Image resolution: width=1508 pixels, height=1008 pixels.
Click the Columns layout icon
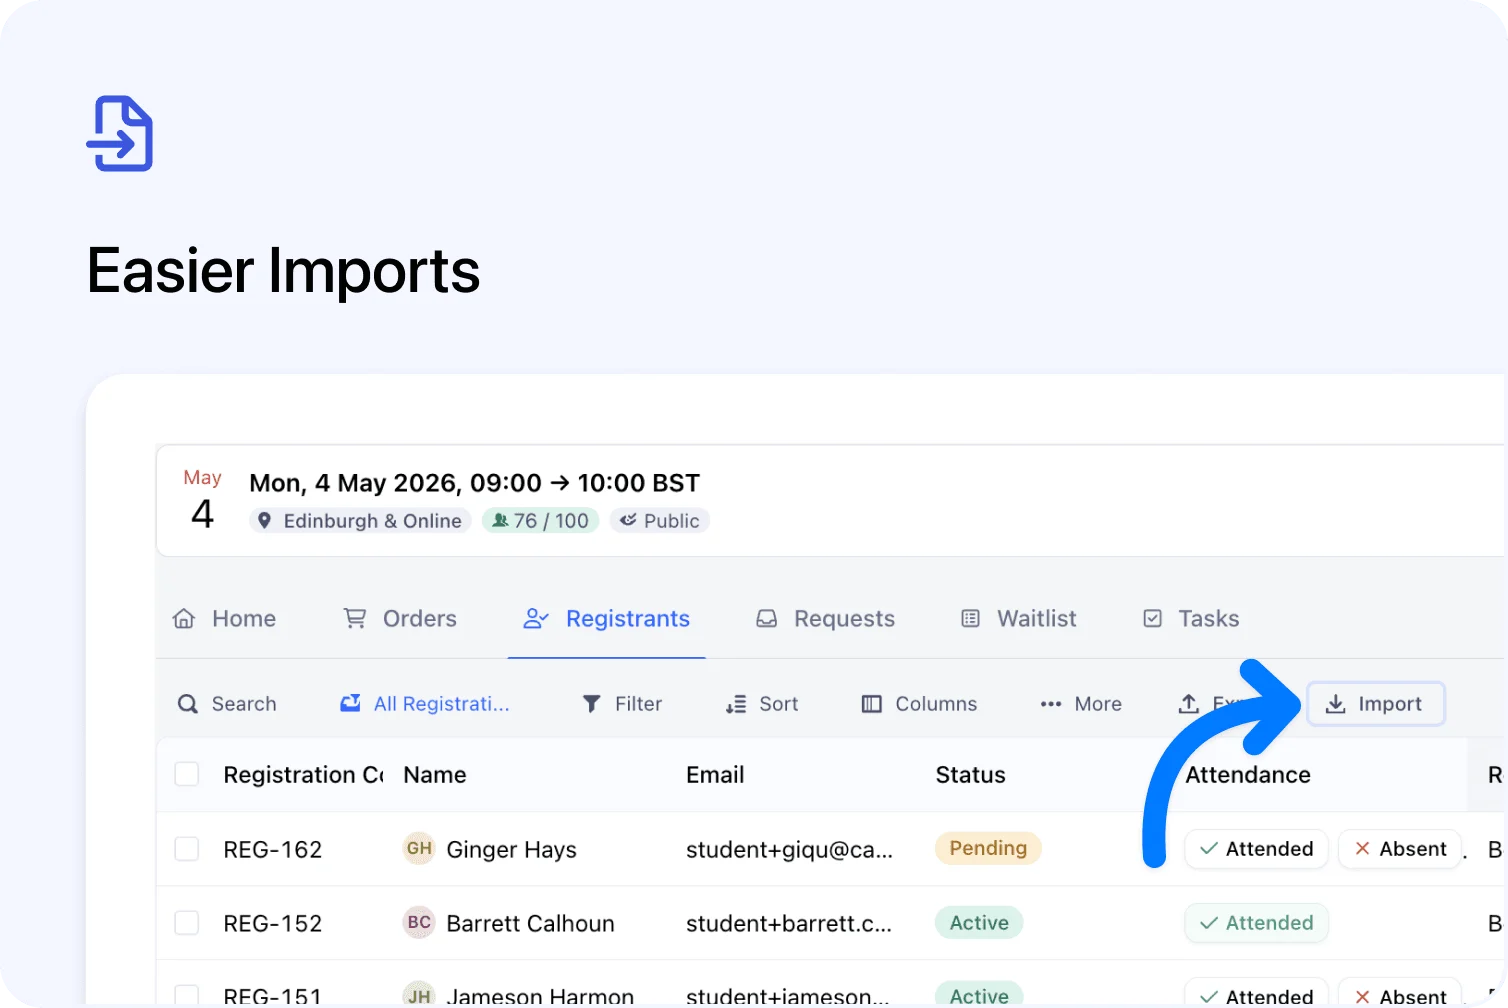[872, 704]
